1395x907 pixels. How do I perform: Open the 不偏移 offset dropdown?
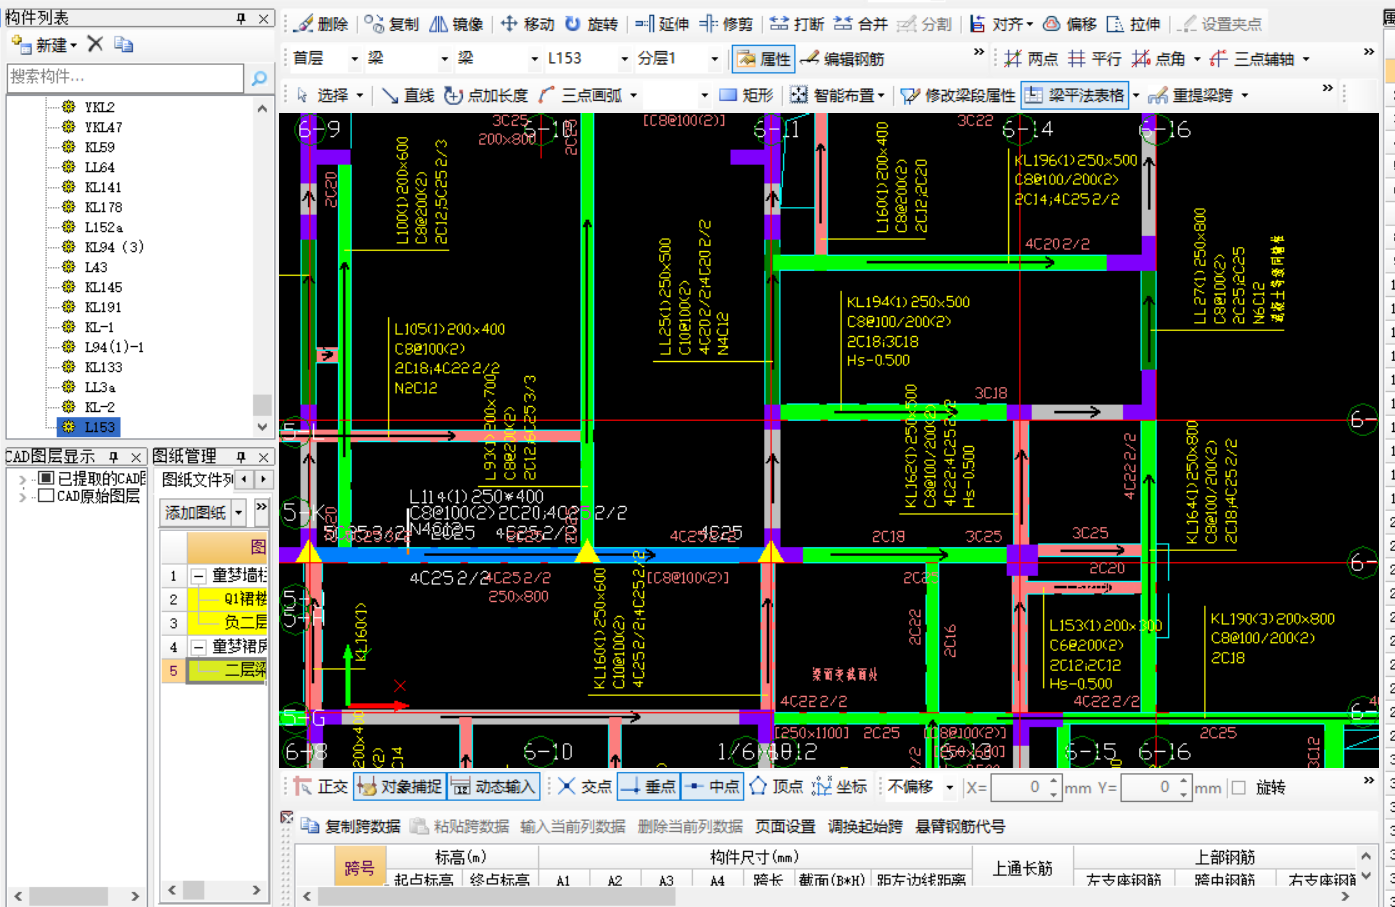(x=949, y=788)
